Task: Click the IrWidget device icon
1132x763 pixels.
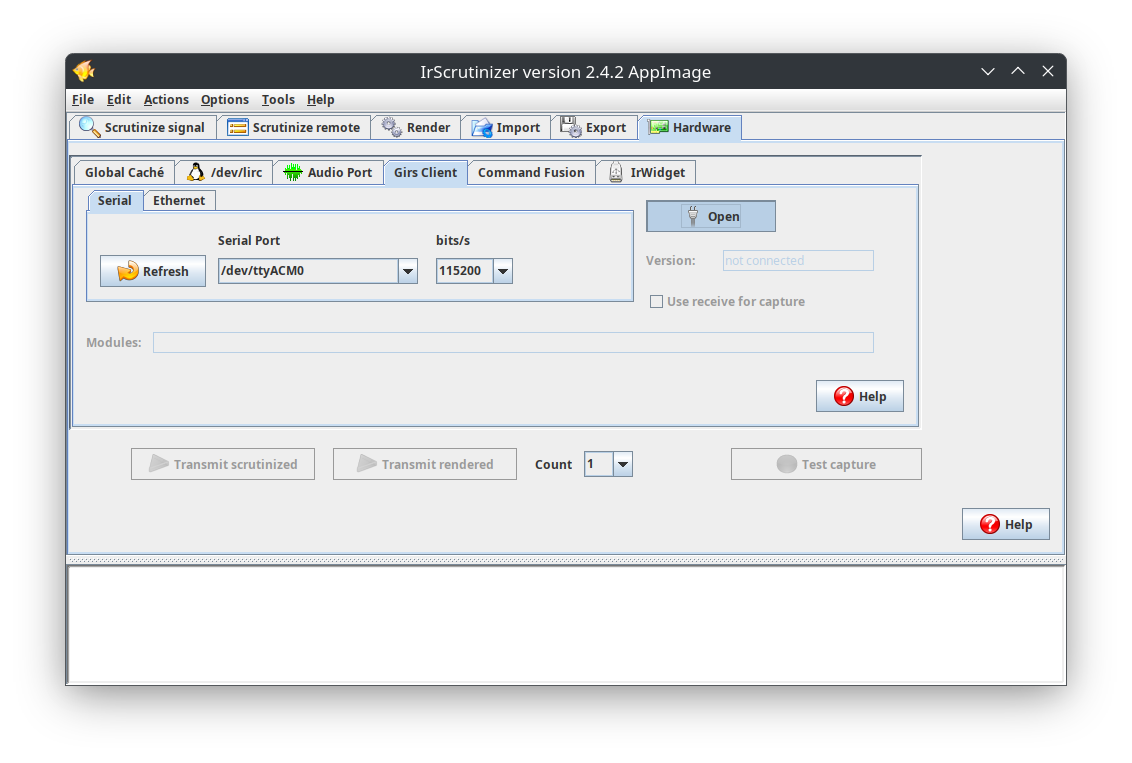Action: click(x=616, y=172)
